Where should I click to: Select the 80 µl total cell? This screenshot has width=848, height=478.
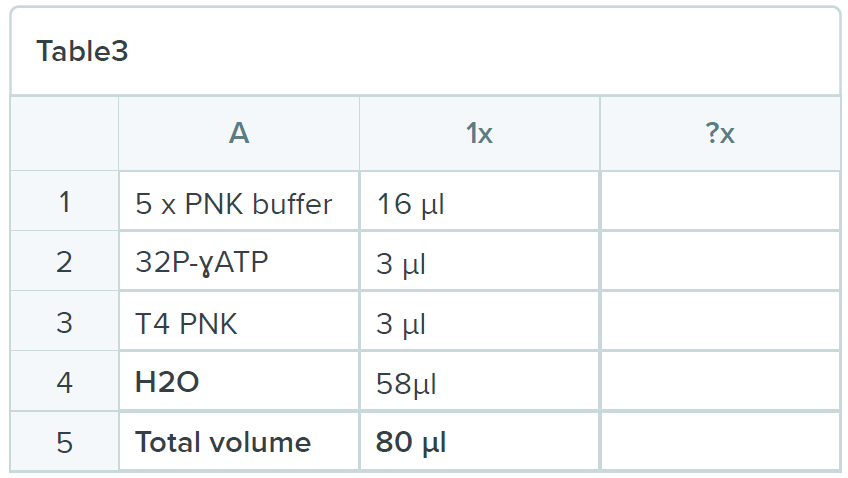click(x=411, y=442)
